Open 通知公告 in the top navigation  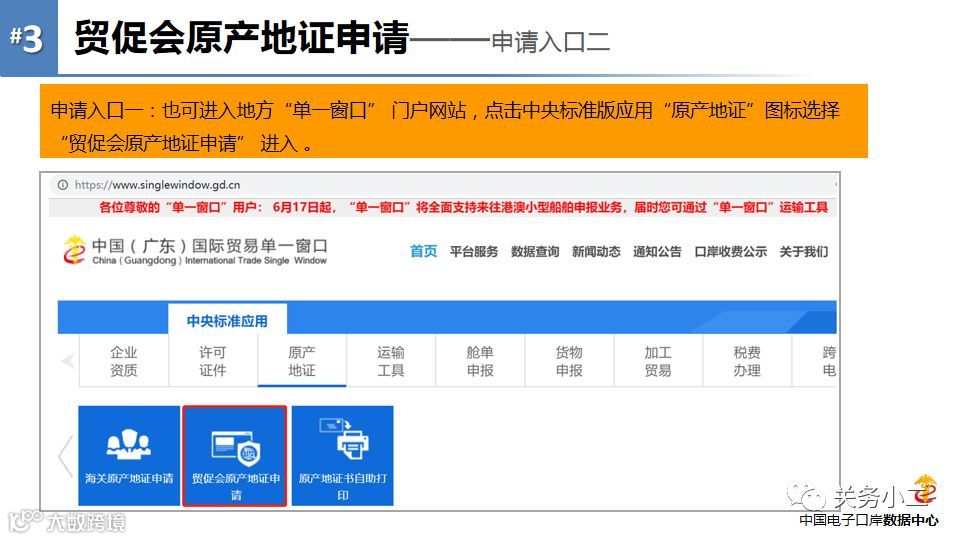[658, 252]
